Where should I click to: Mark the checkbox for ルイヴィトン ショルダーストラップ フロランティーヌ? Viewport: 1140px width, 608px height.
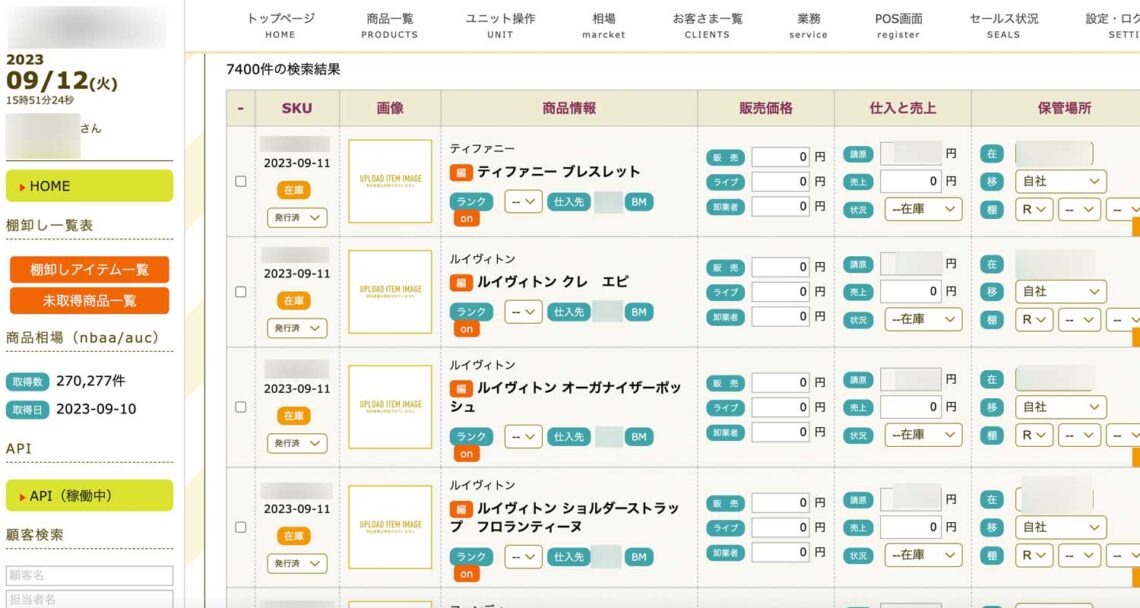tap(241, 527)
